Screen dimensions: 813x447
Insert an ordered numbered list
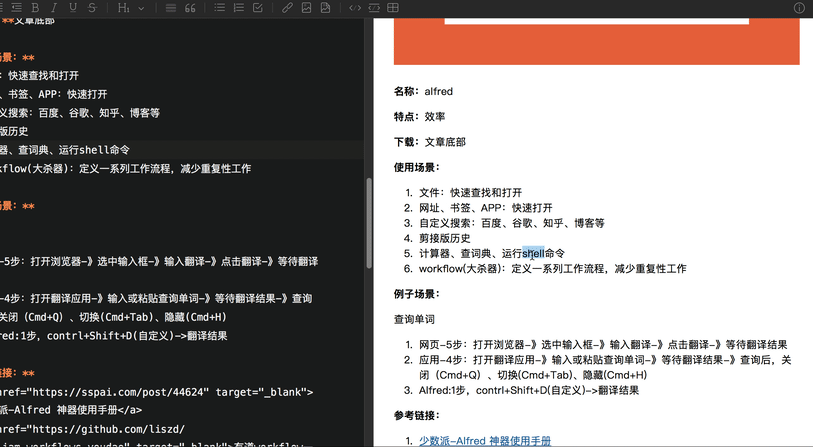click(x=239, y=7)
